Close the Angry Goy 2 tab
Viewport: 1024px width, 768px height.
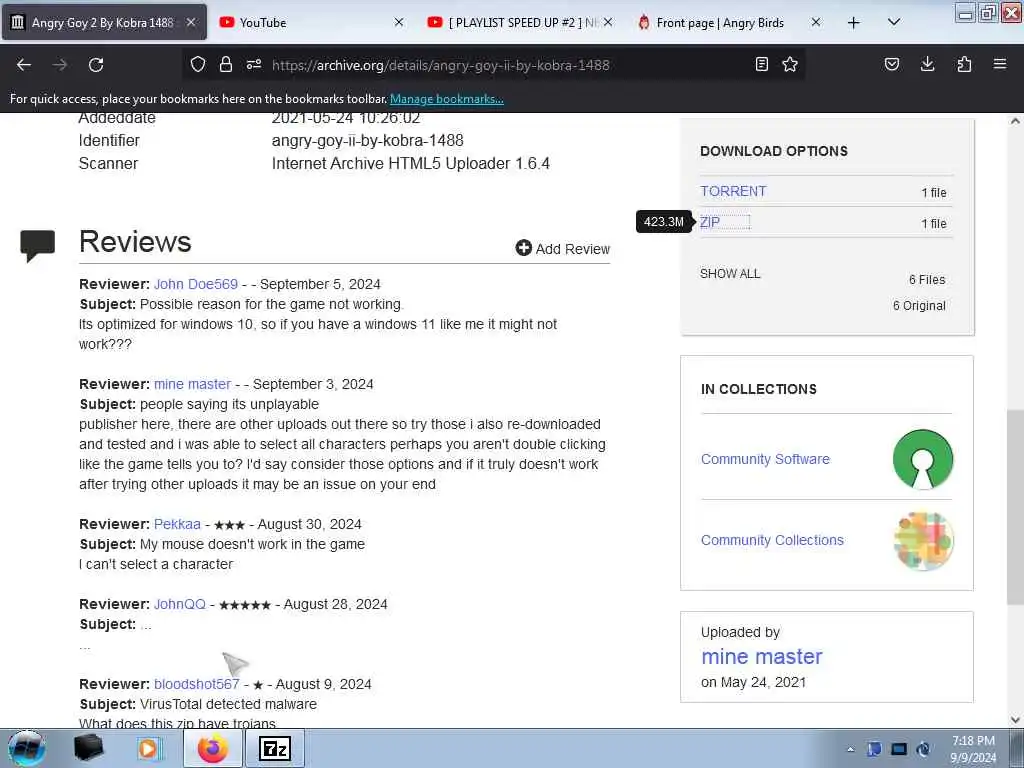191,22
